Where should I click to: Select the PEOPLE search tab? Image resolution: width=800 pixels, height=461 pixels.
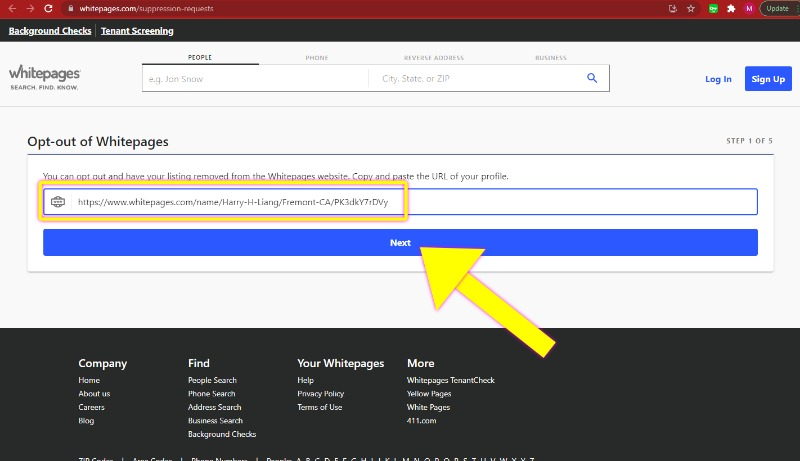(x=200, y=58)
